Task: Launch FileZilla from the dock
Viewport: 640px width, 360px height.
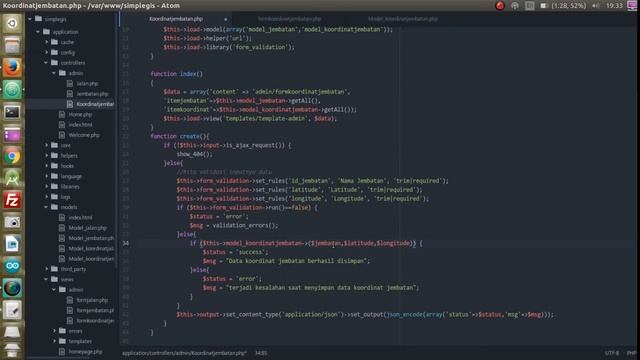Action: click(12, 200)
